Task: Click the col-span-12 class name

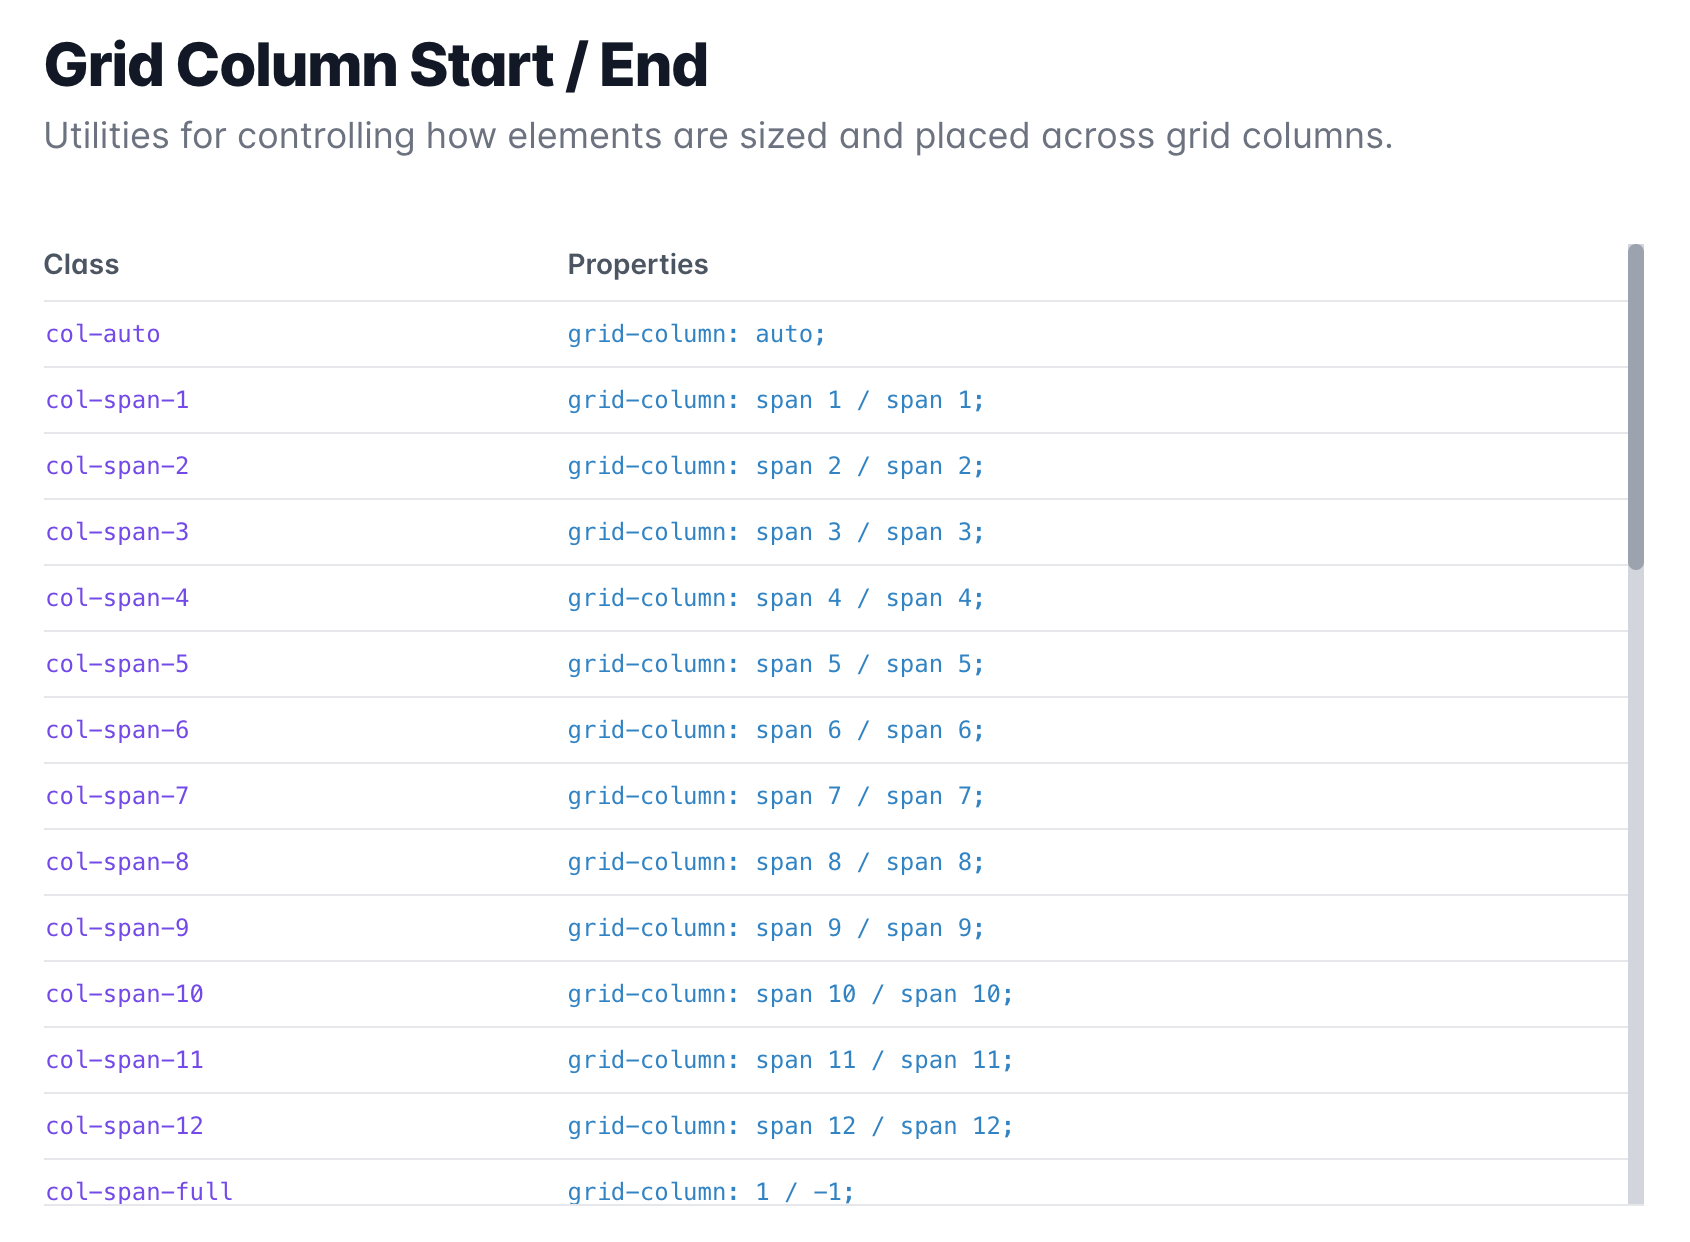Action: 124,1126
